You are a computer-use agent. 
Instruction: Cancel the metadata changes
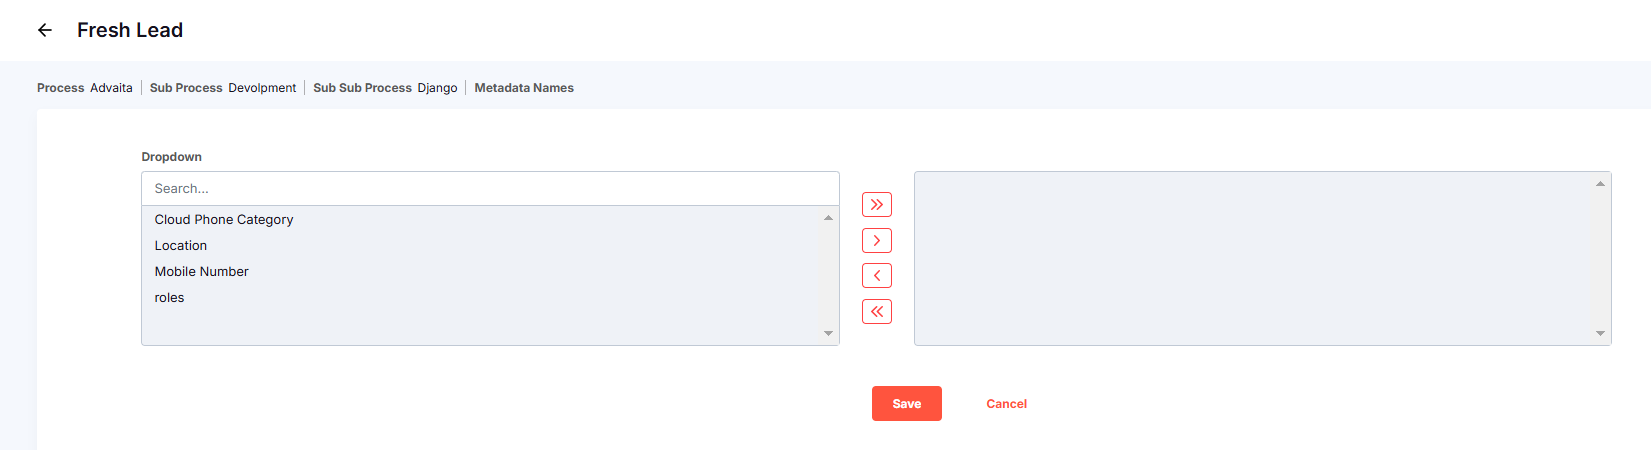[1006, 404]
